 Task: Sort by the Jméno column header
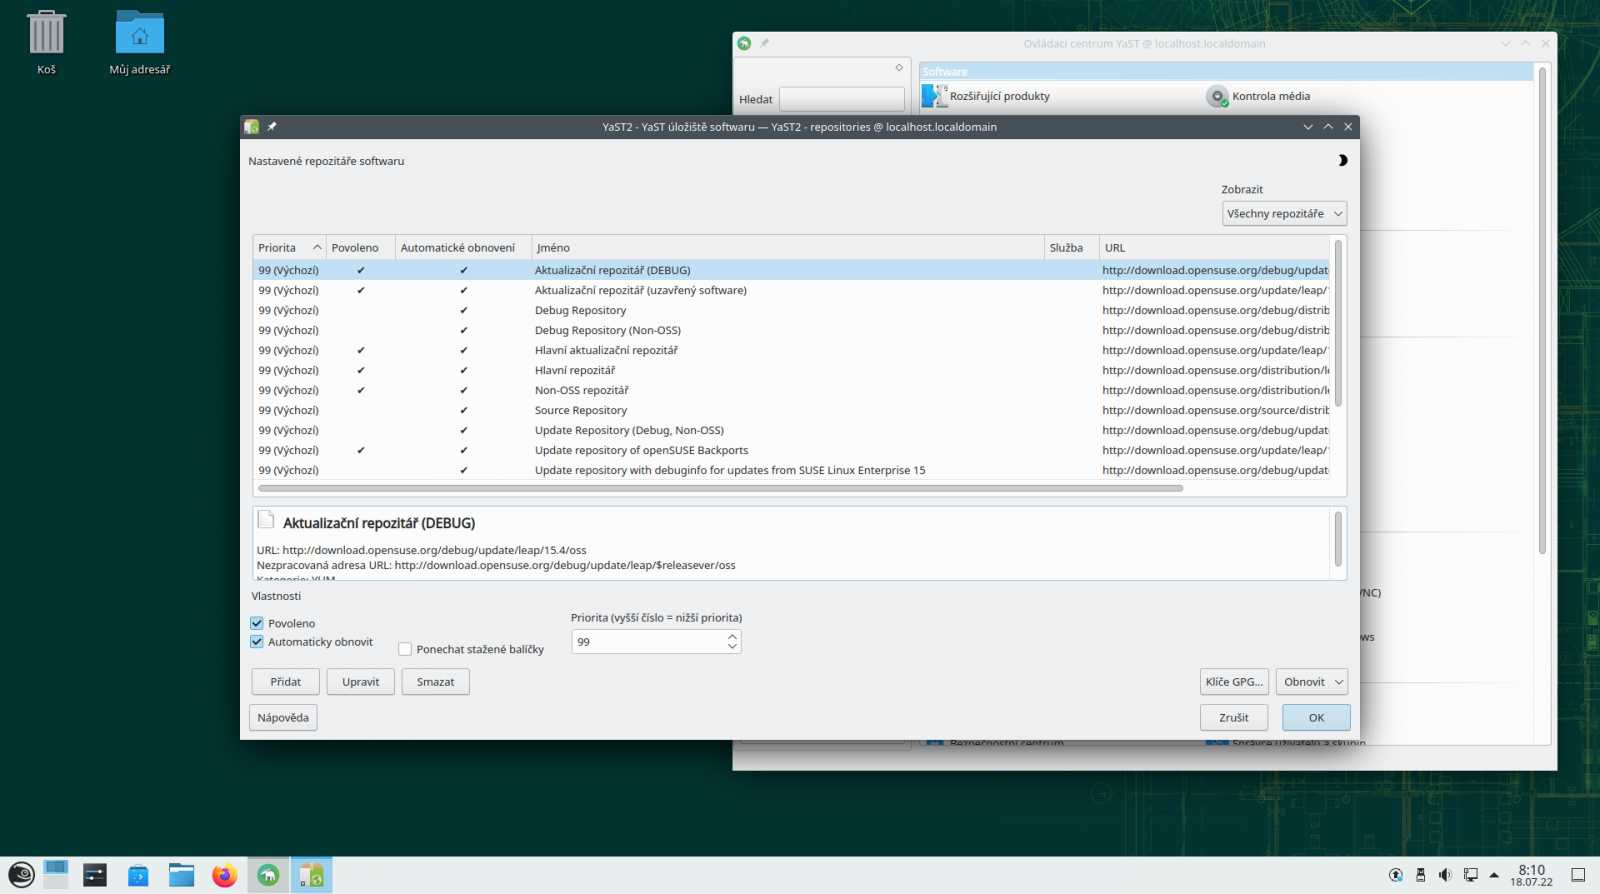(x=787, y=248)
